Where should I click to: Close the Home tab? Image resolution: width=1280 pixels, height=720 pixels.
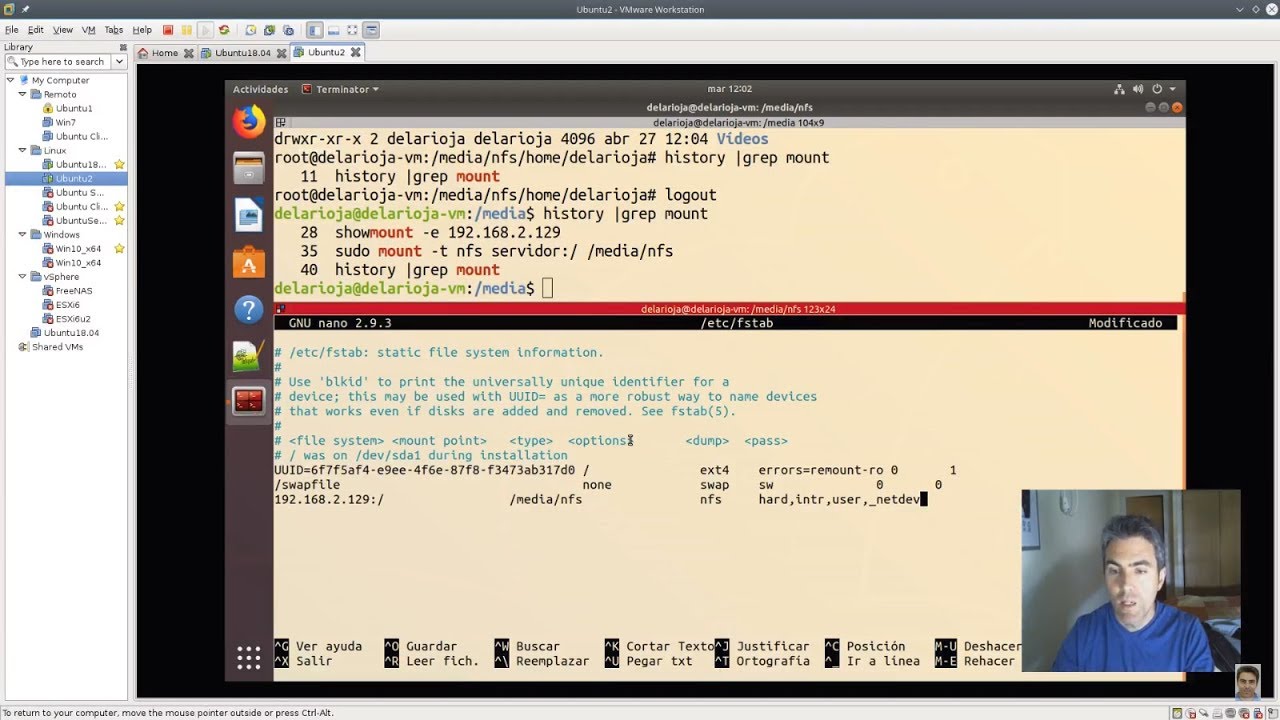pos(188,53)
